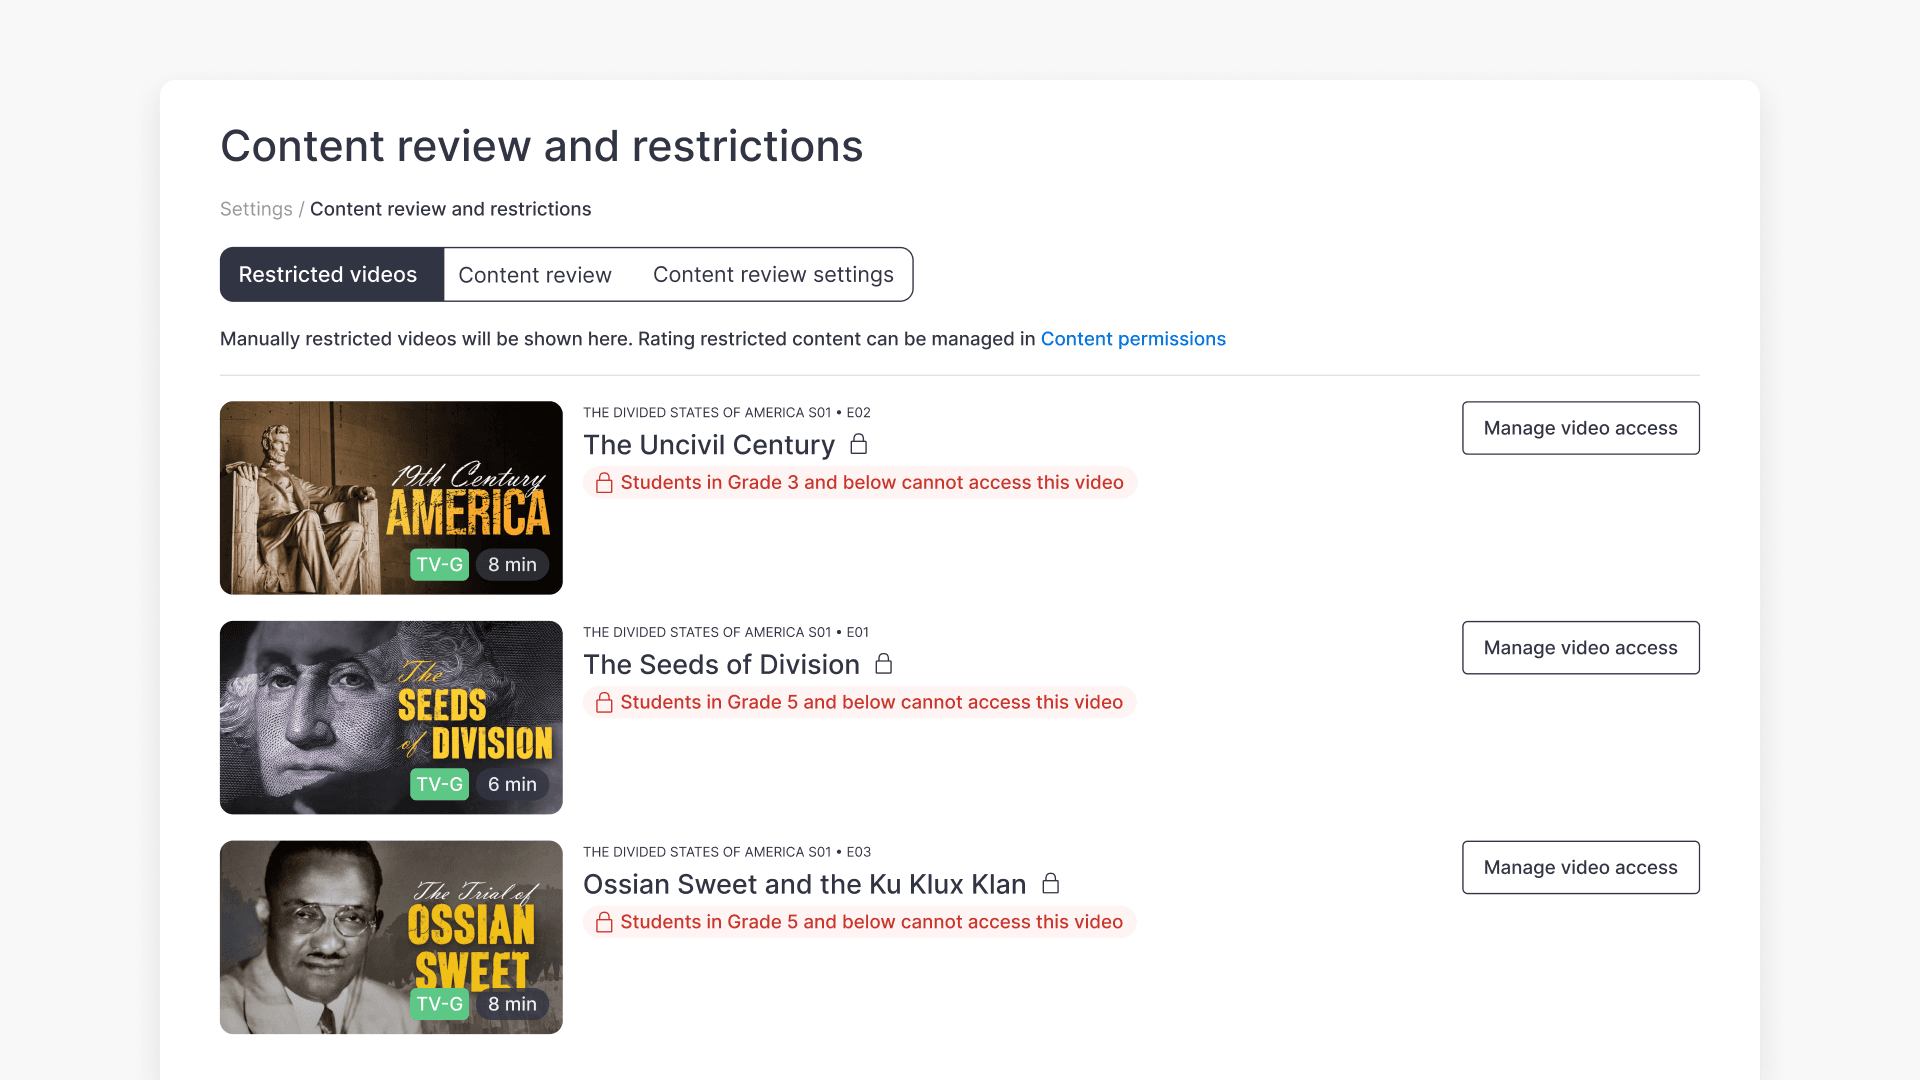Click the TV-G rating badge on 19th Century America
Screen dimensions: 1920x1080
(x=439, y=564)
